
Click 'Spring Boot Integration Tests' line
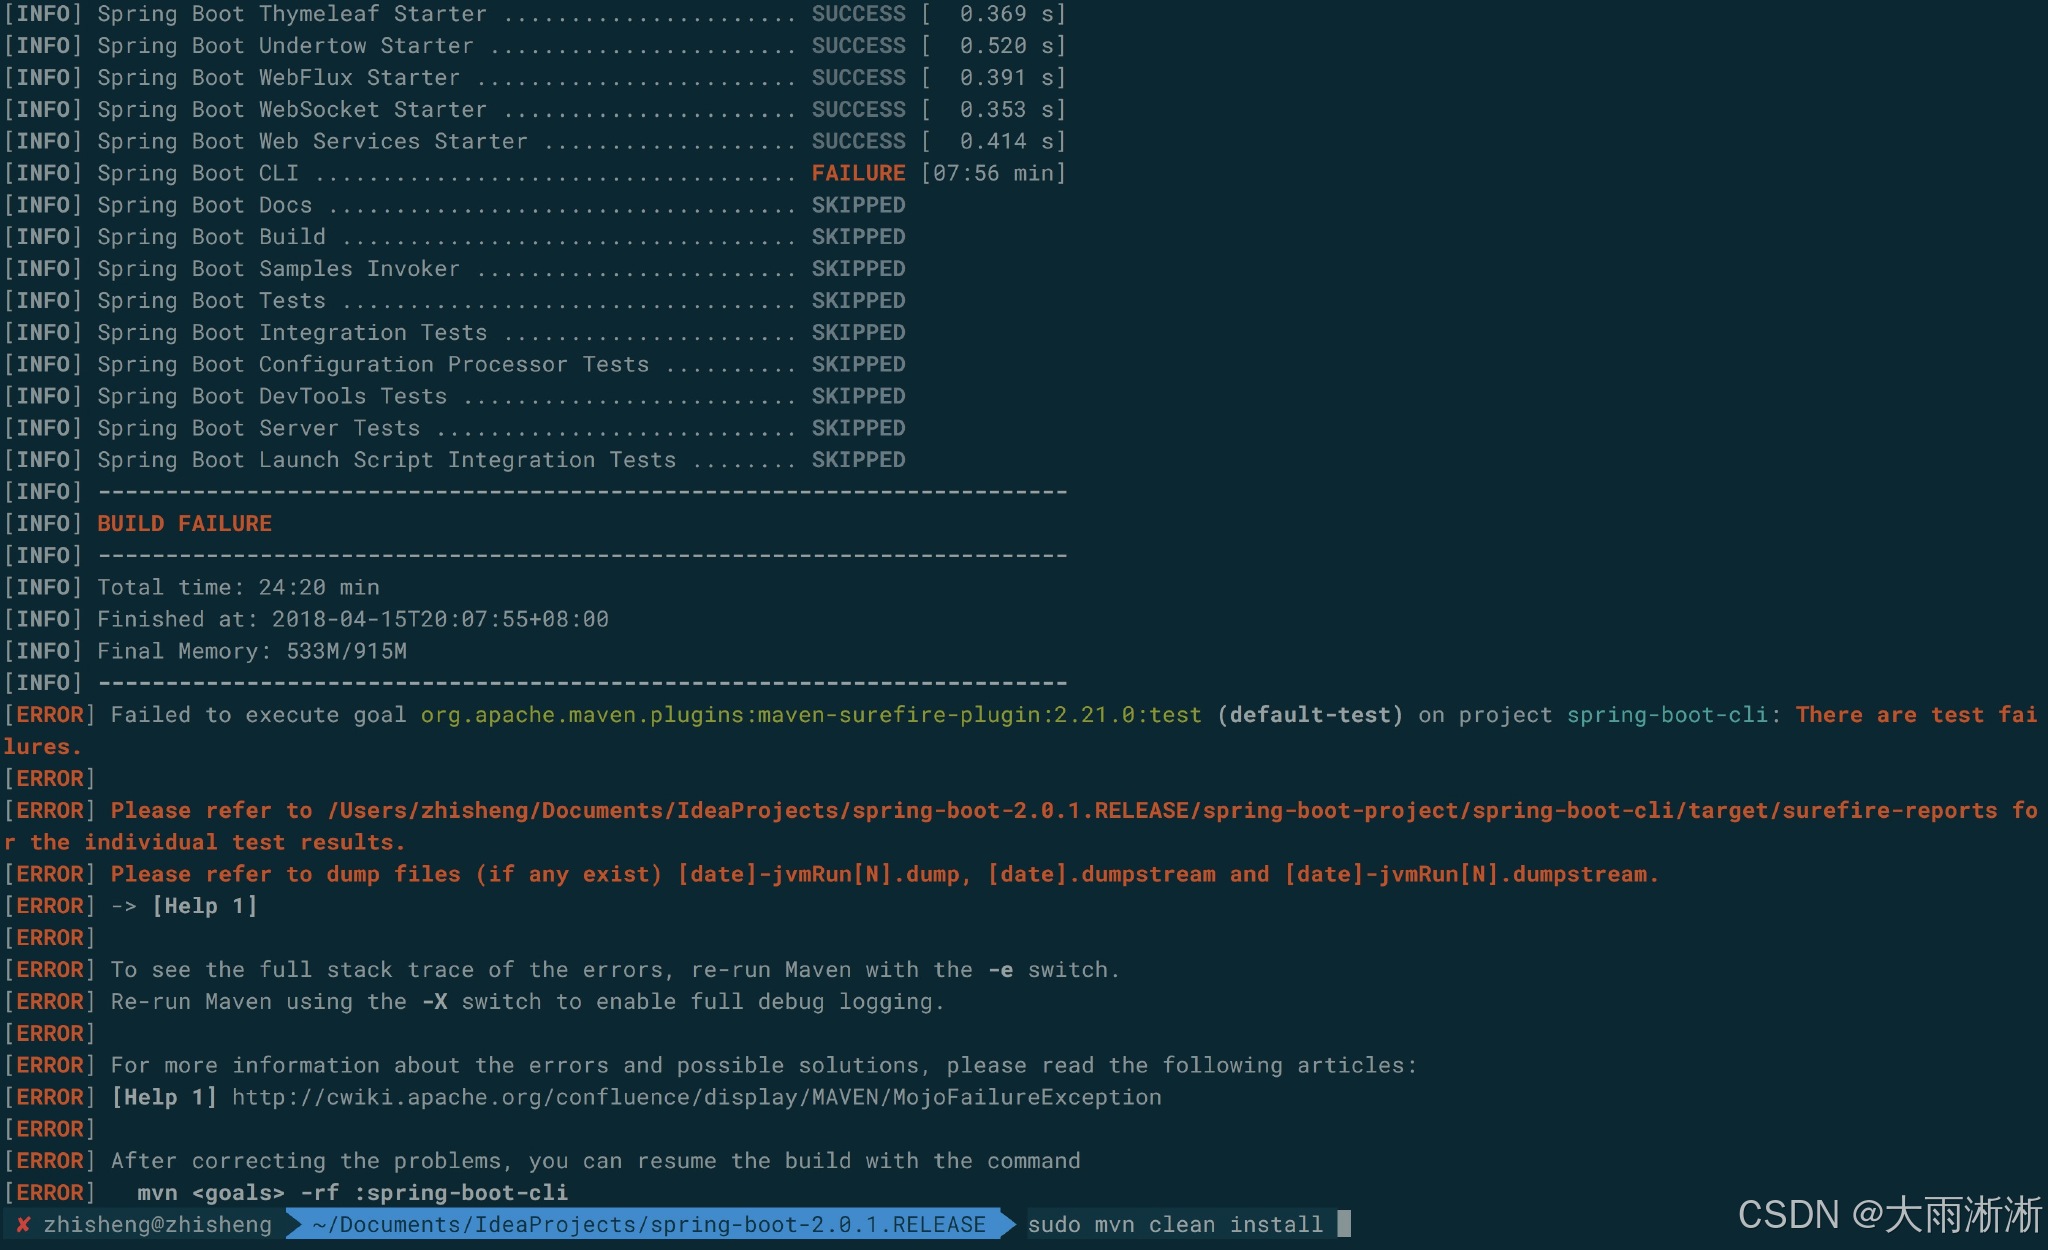click(x=455, y=332)
